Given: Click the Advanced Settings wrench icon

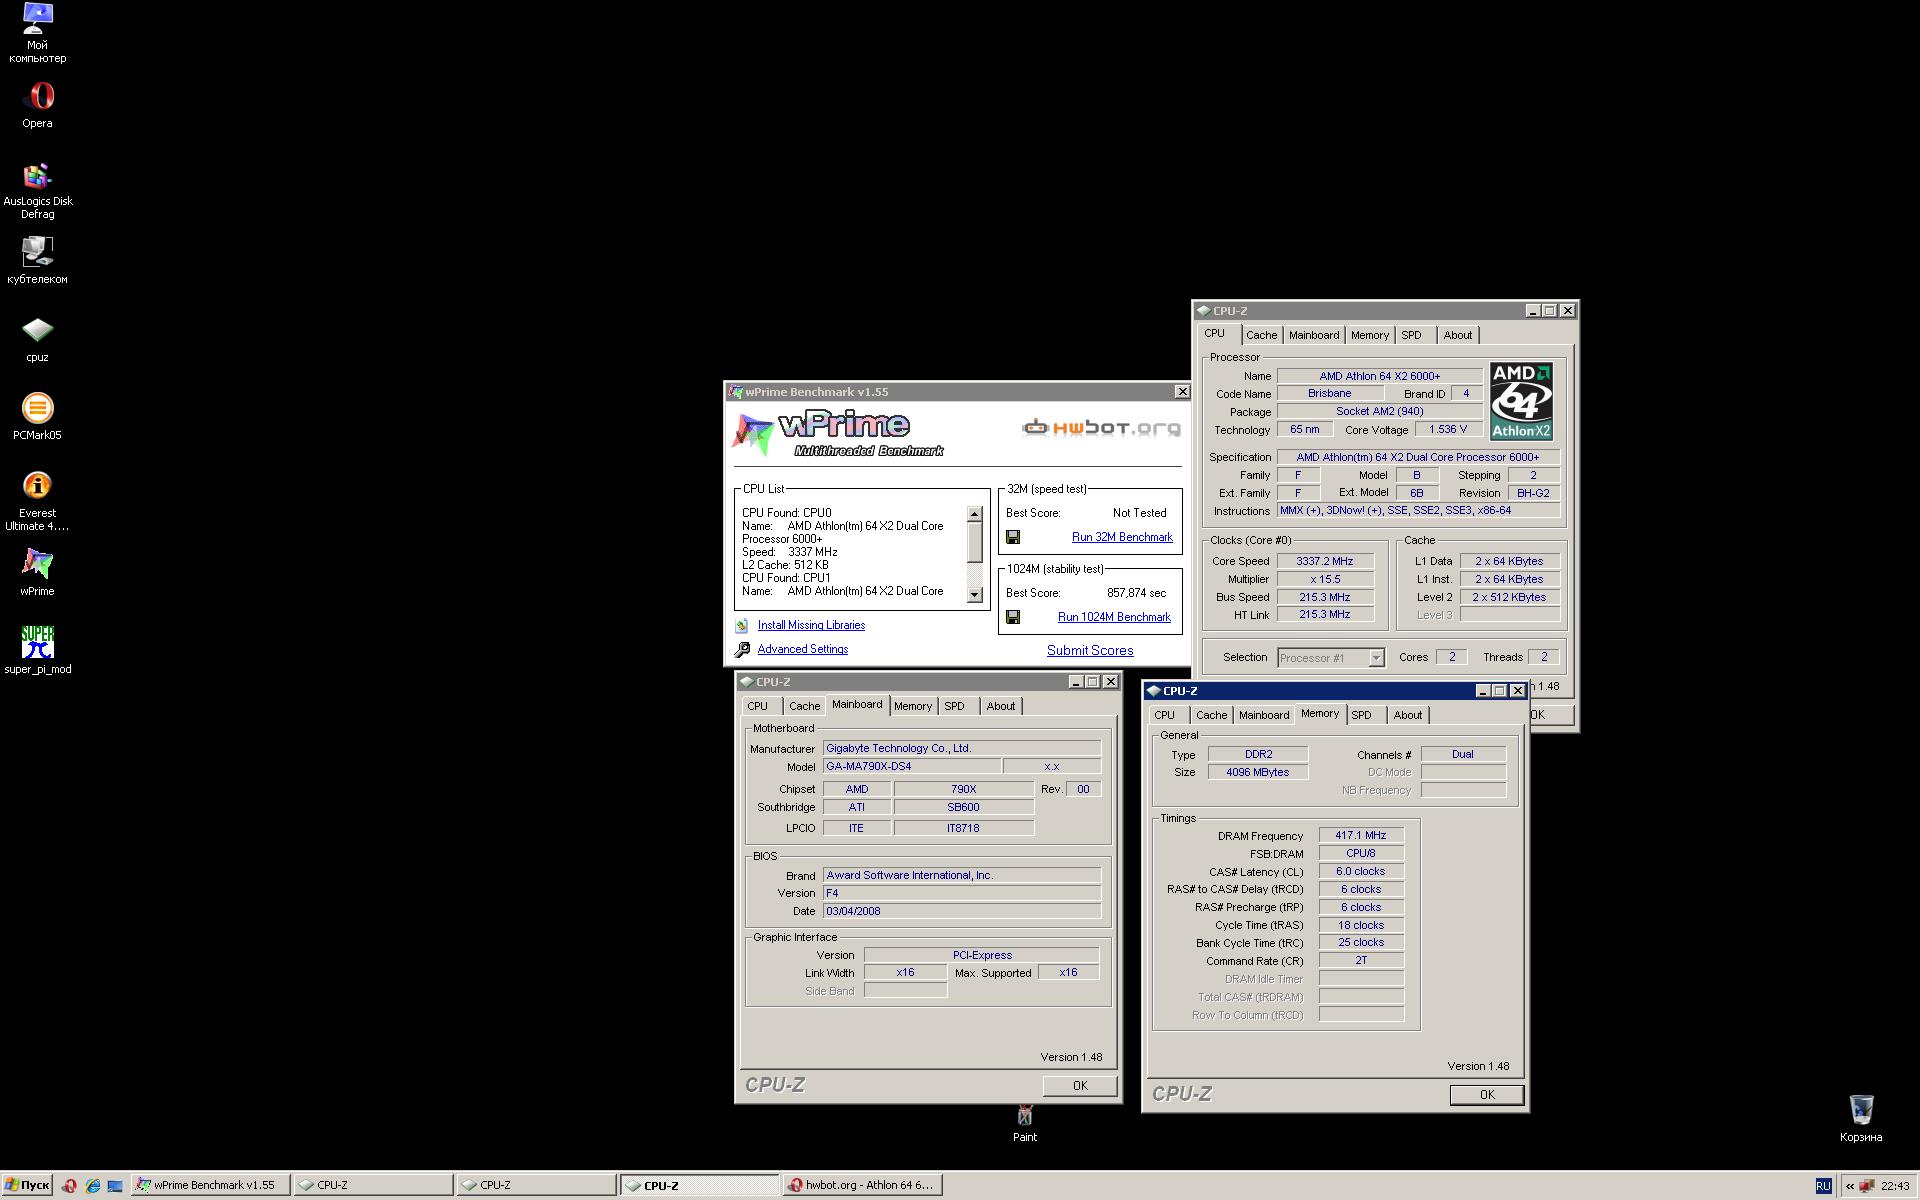Looking at the screenshot, I should [742, 649].
